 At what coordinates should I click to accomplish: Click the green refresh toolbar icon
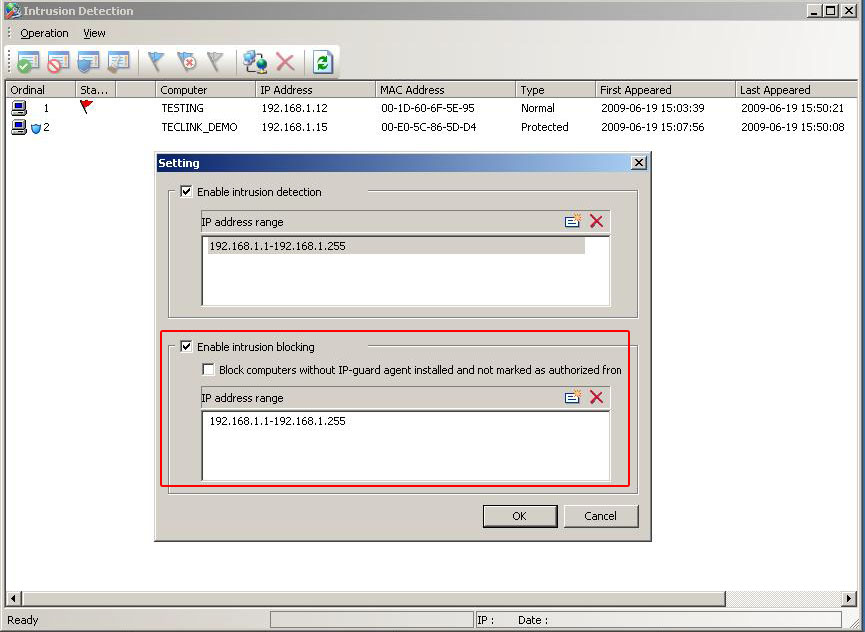click(322, 62)
